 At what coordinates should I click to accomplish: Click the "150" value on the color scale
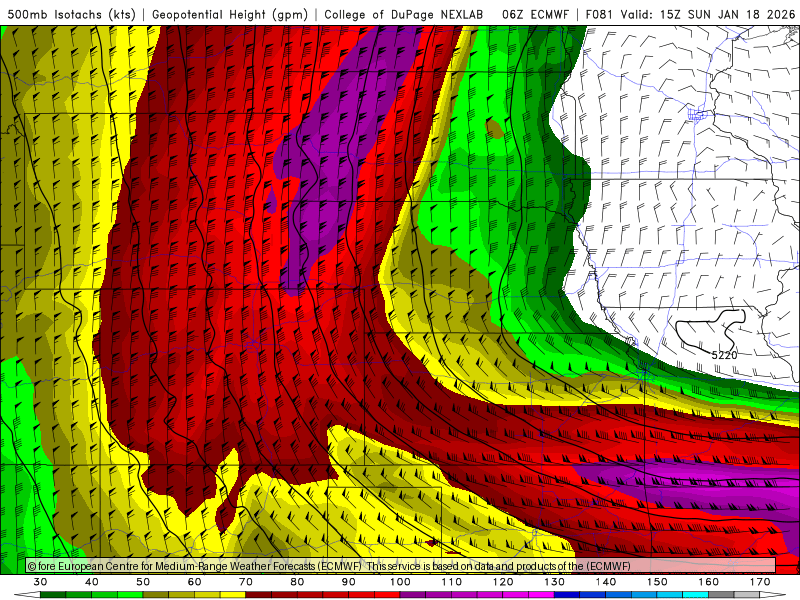[x=658, y=582]
